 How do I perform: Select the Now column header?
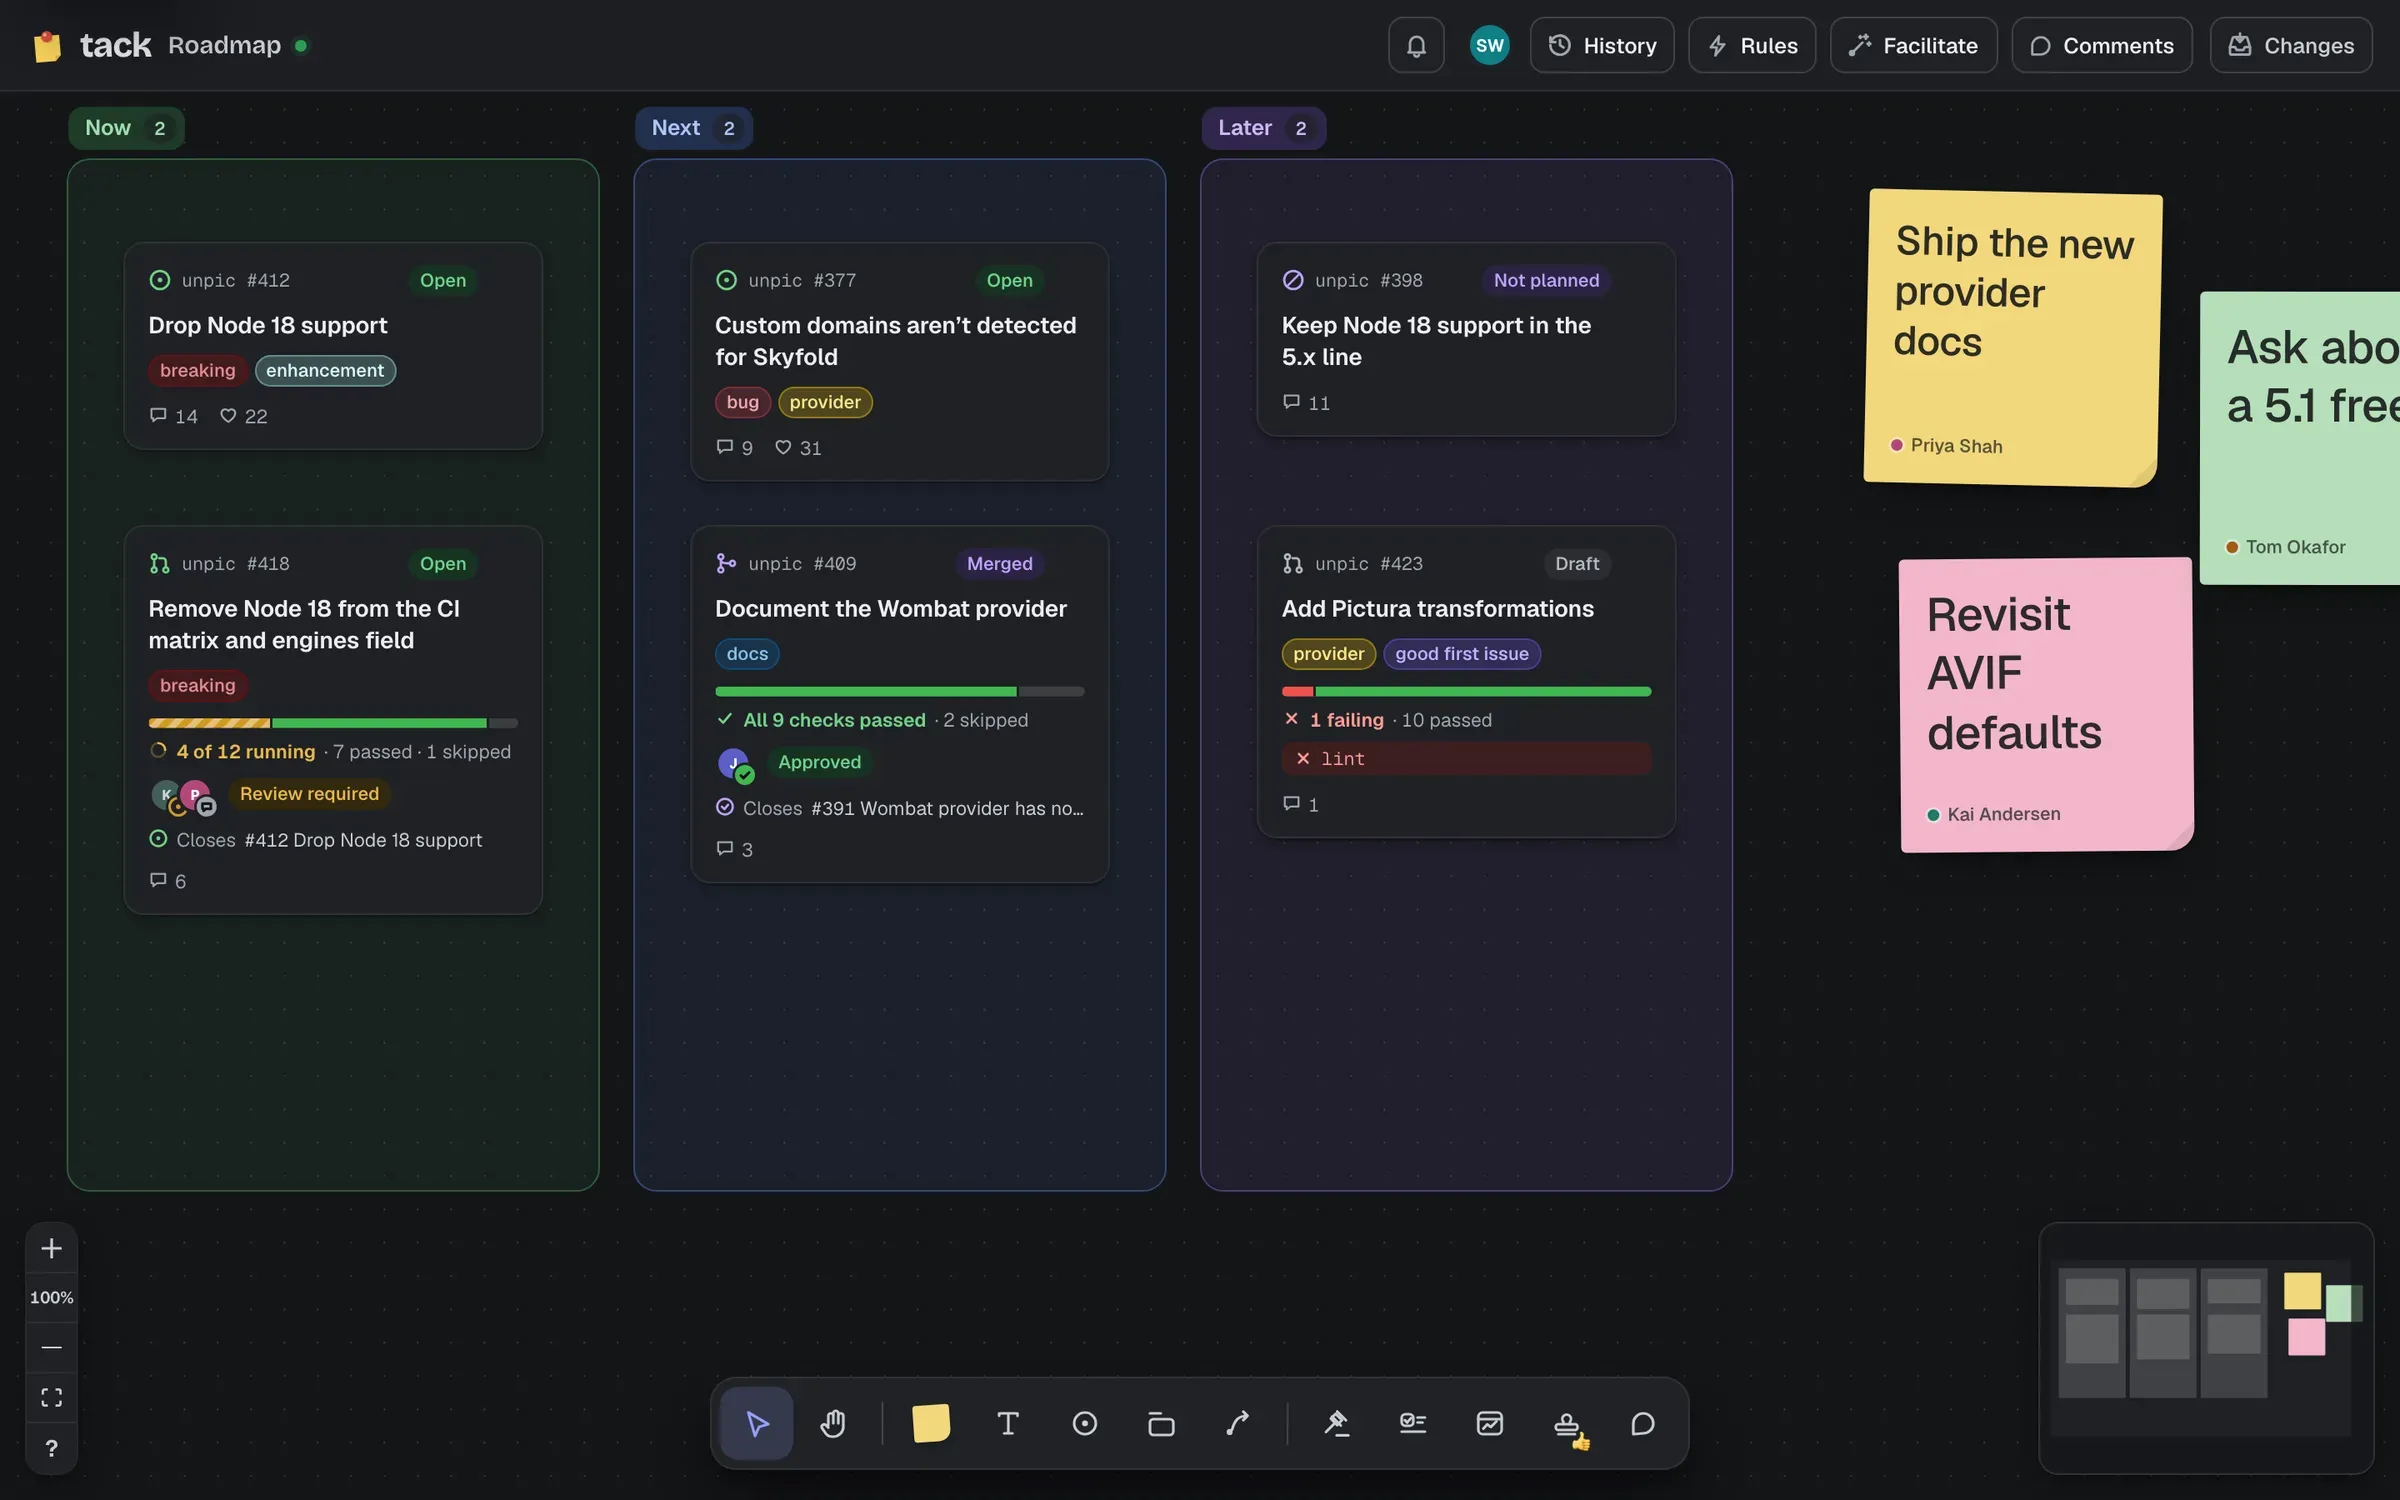tap(126, 128)
